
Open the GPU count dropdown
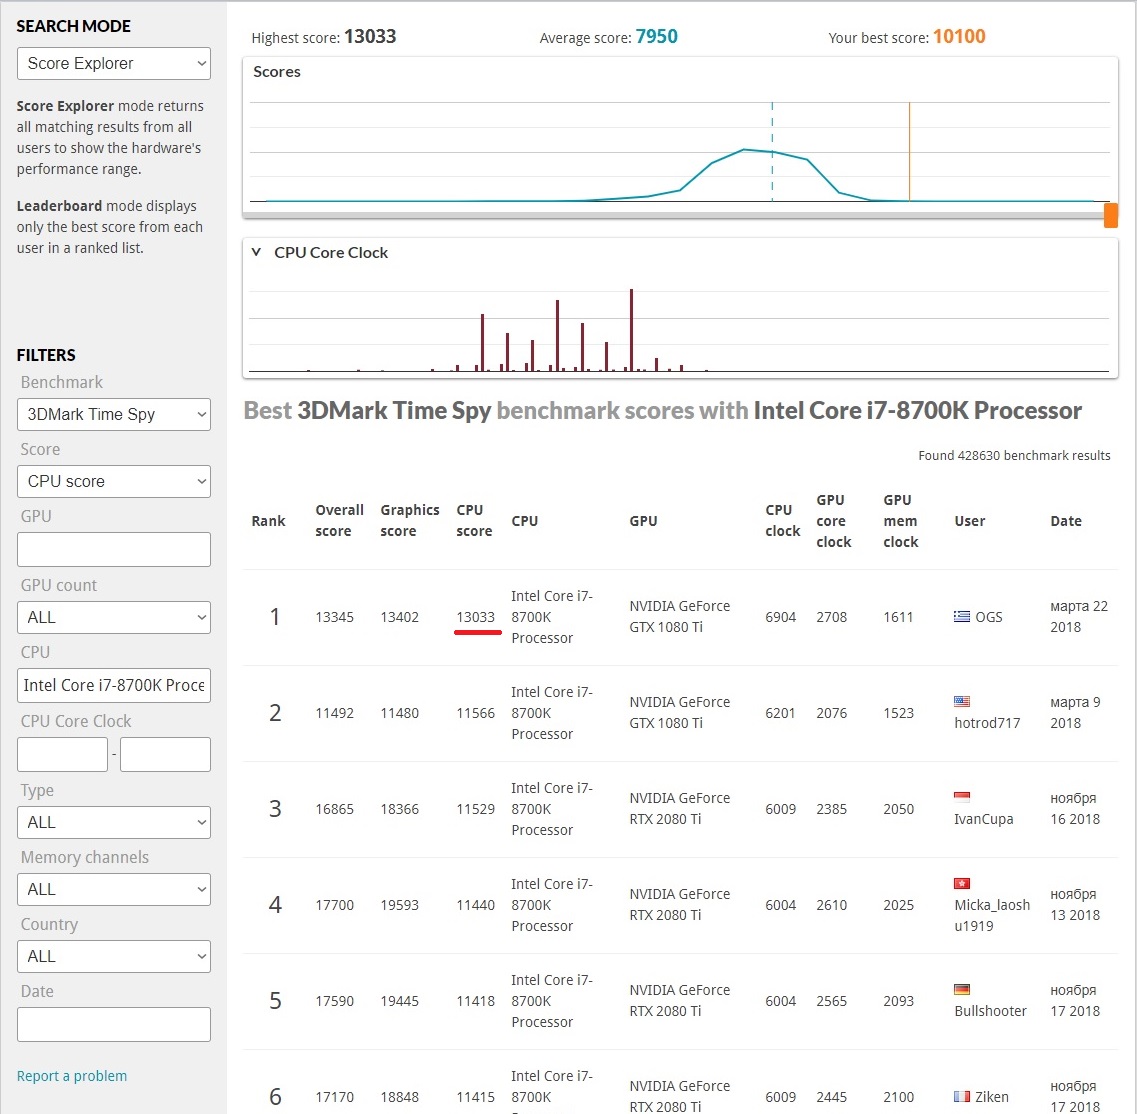click(x=114, y=617)
